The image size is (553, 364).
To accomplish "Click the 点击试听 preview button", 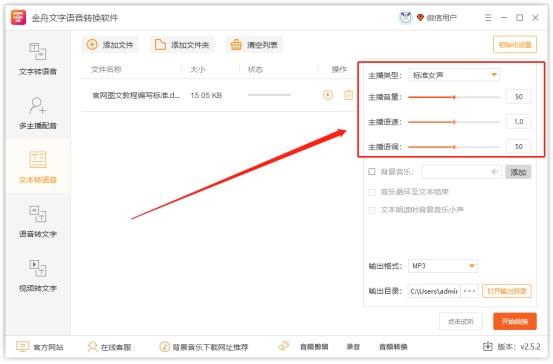I will [x=461, y=321].
